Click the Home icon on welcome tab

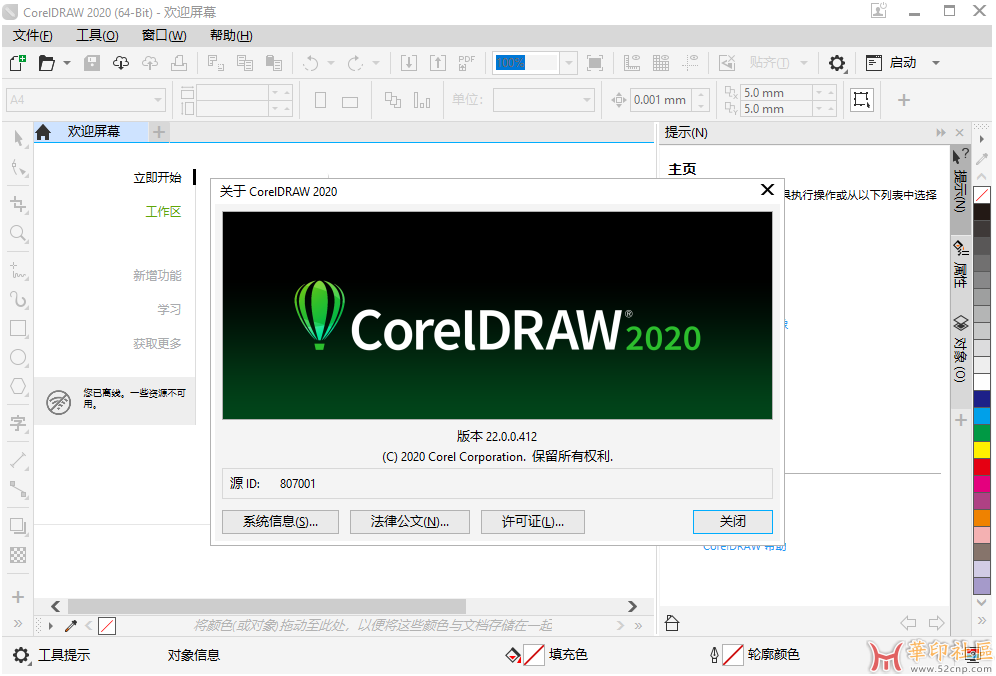click(x=43, y=132)
